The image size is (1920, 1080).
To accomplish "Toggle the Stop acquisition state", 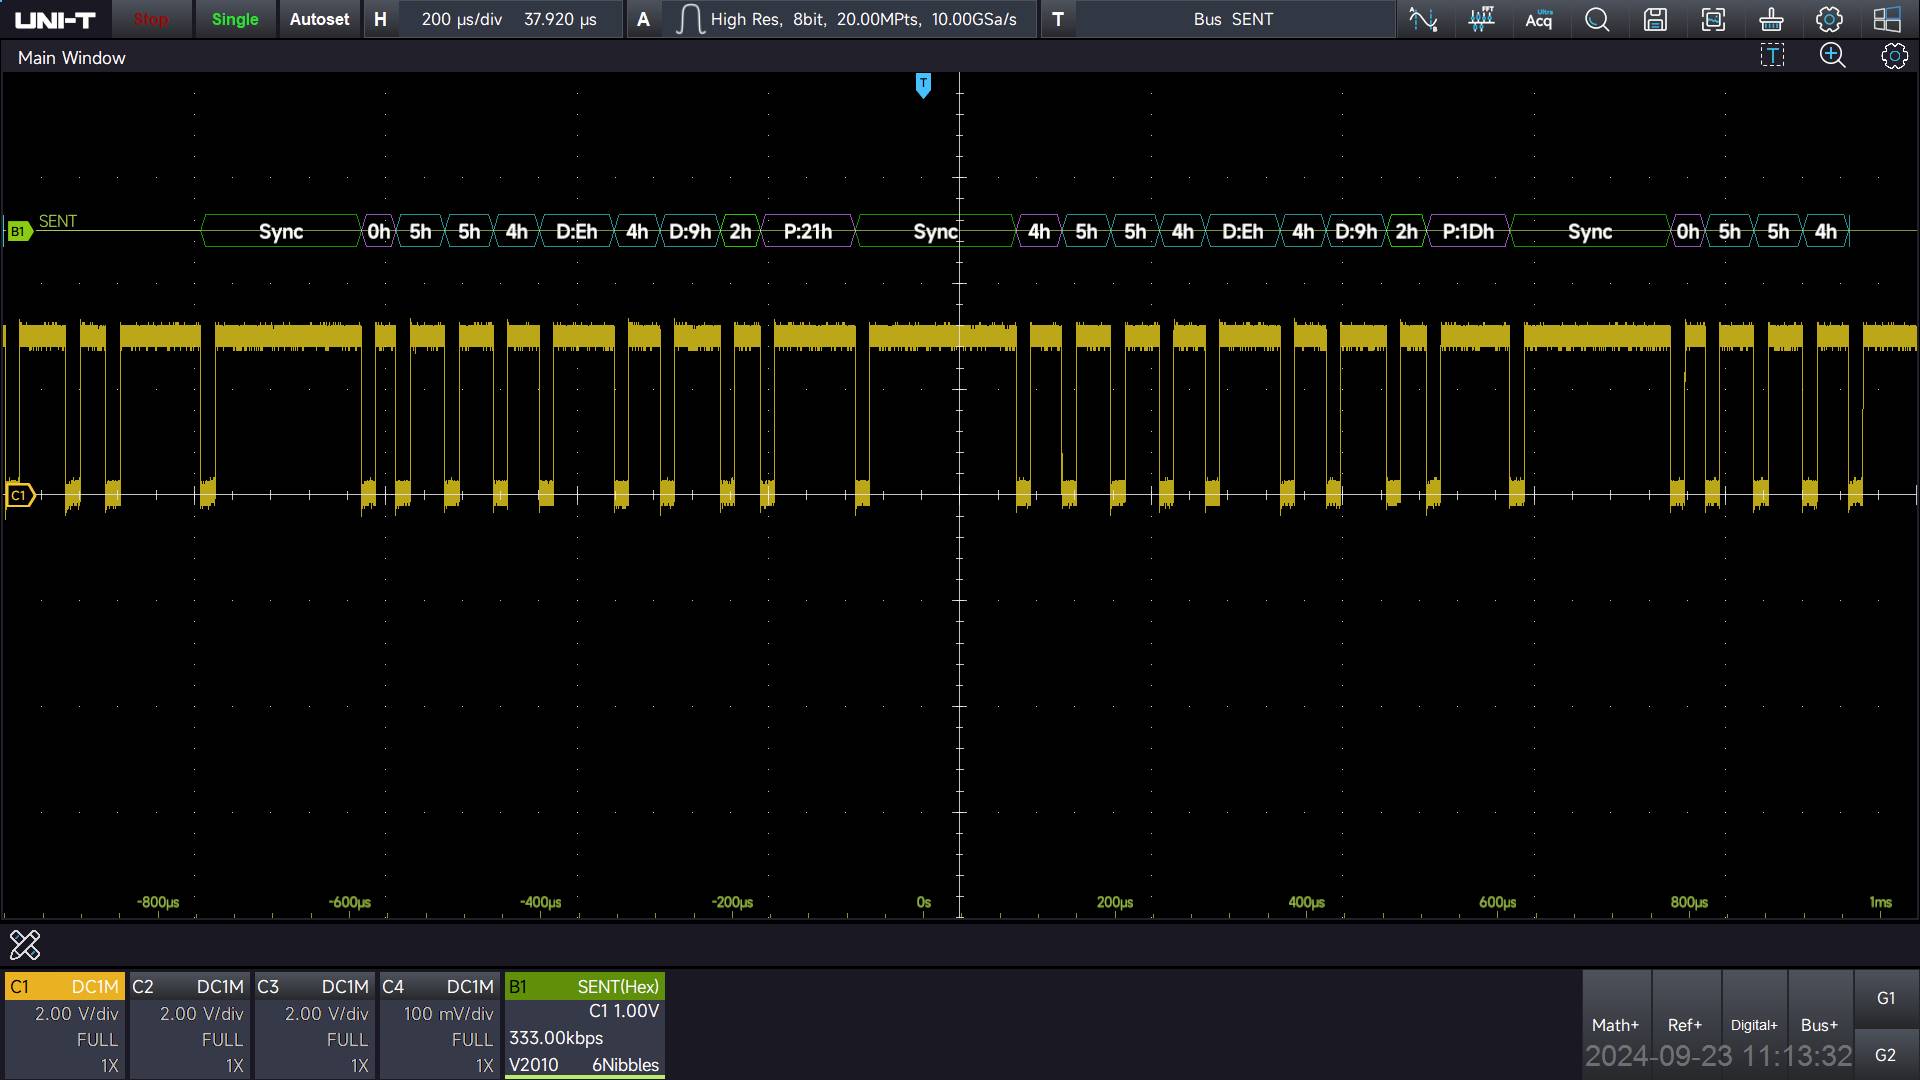I will (x=150, y=19).
